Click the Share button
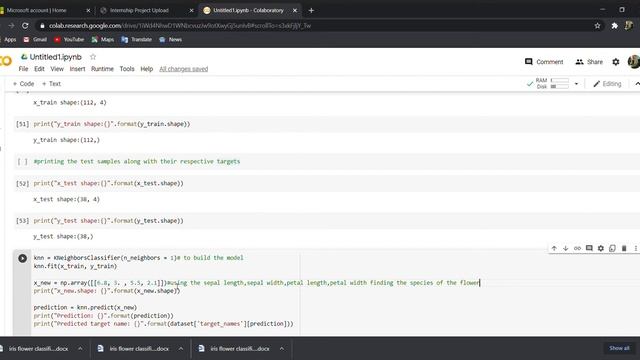 [x=589, y=62]
